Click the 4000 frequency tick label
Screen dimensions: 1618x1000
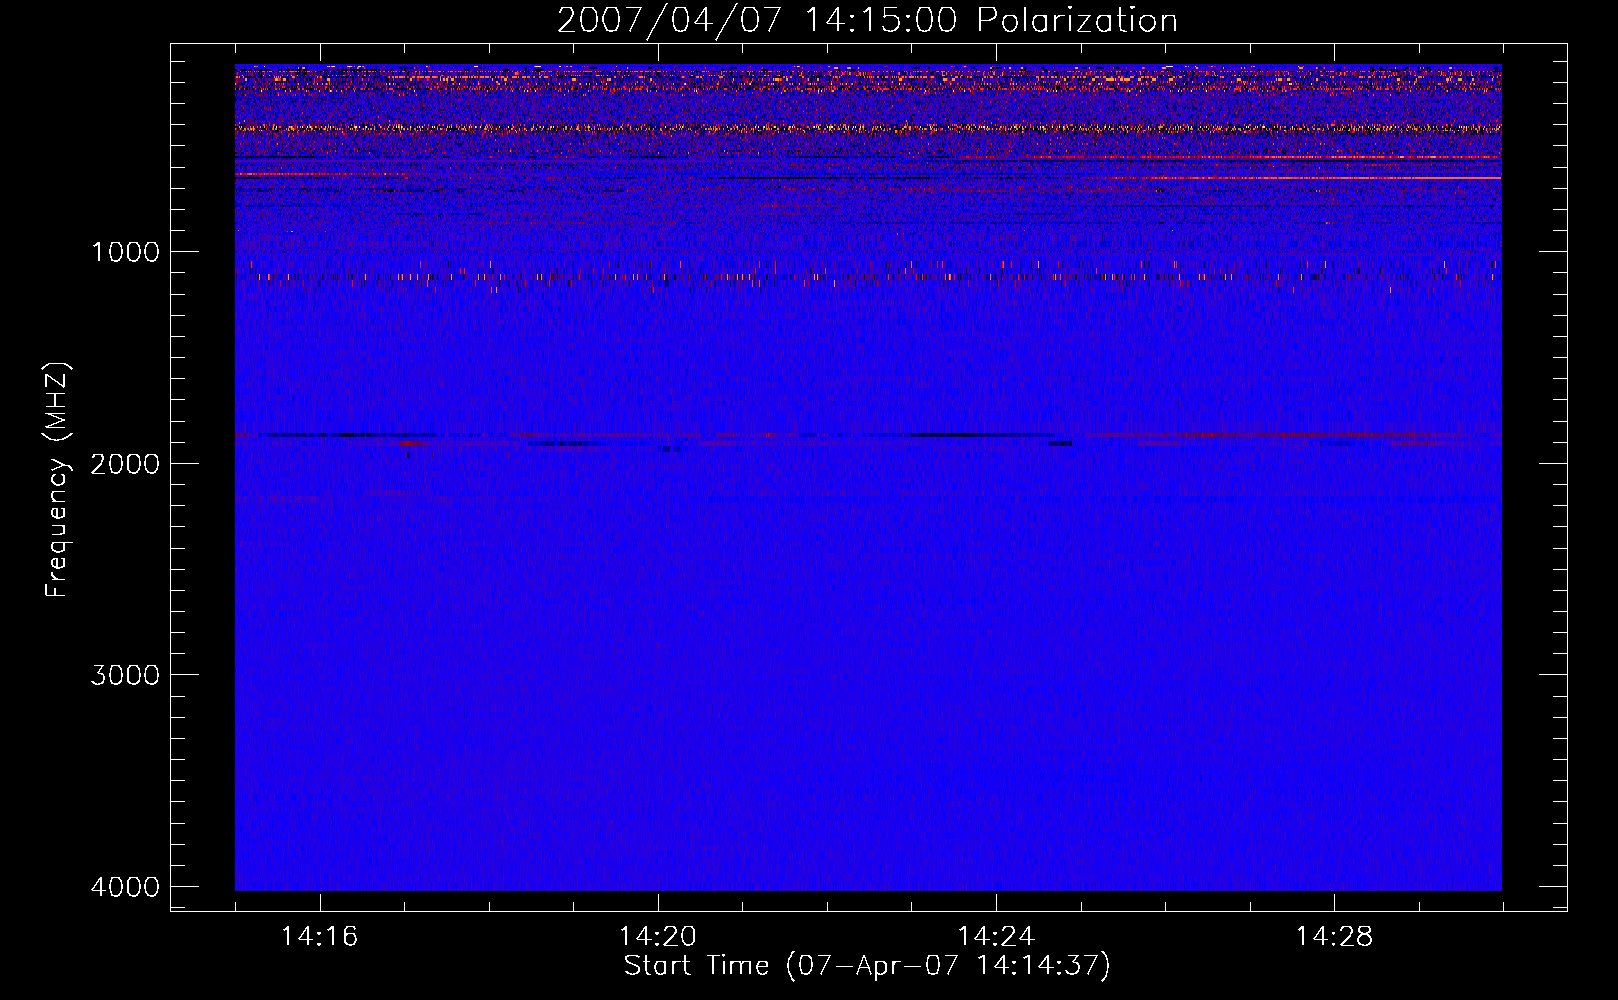click(x=125, y=887)
